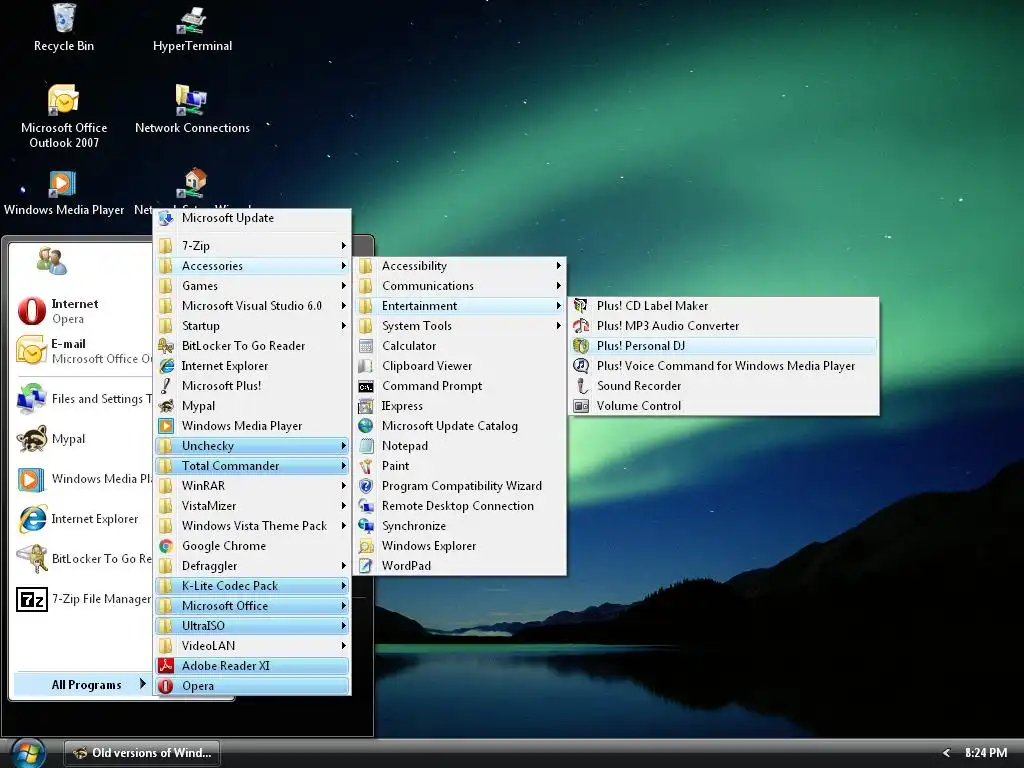Image resolution: width=1024 pixels, height=768 pixels.
Task: Click the WordPad icon
Action: (366, 566)
